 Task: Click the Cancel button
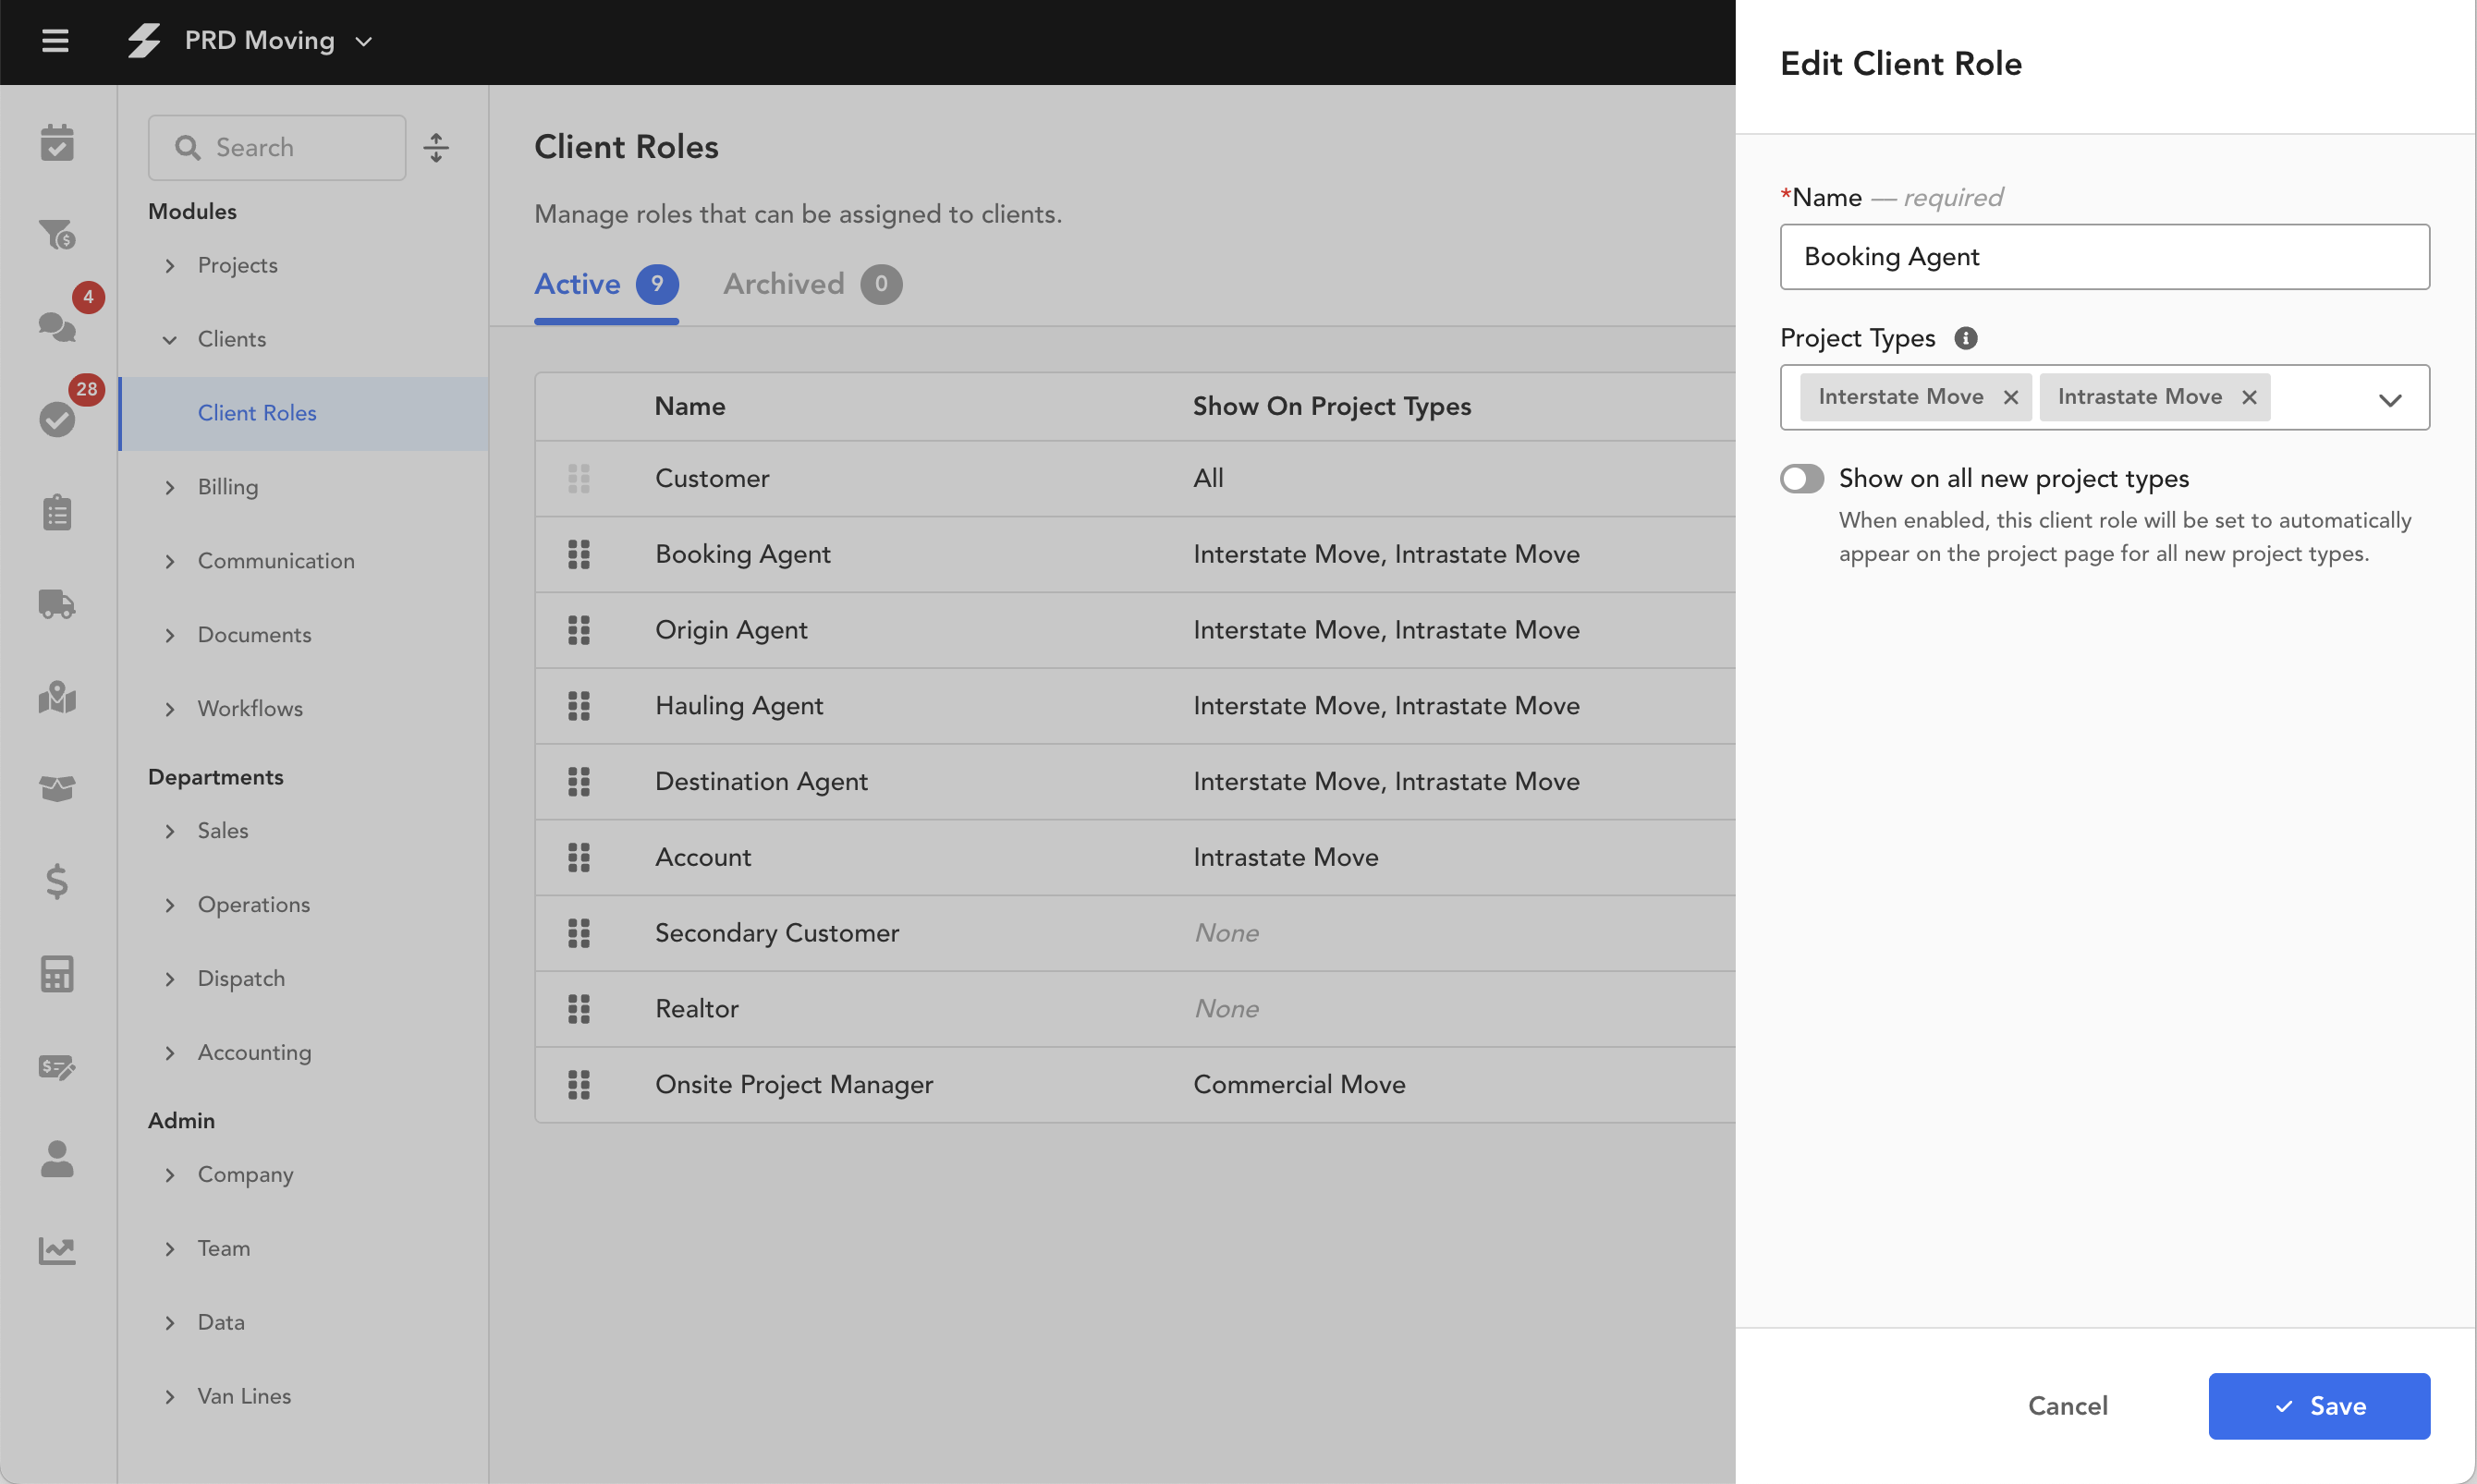click(2067, 1406)
